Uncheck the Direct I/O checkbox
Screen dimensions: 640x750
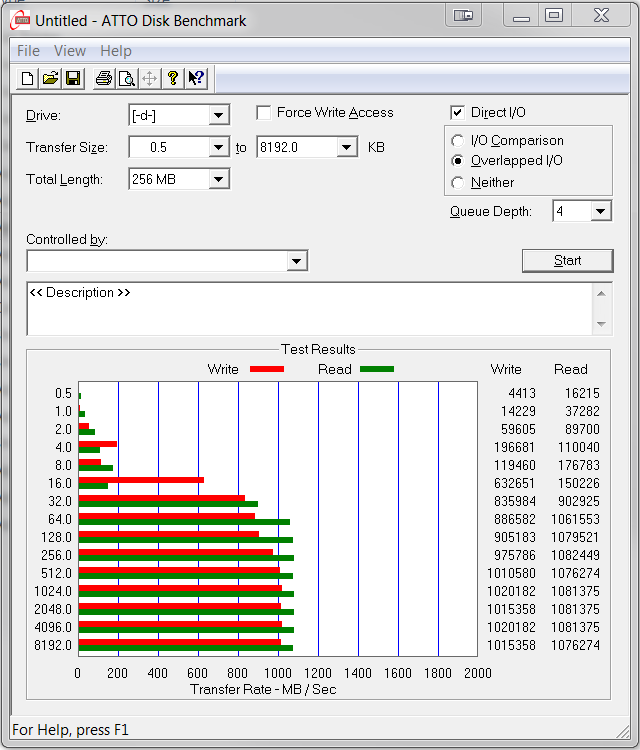pyautogui.click(x=458, y=113)
